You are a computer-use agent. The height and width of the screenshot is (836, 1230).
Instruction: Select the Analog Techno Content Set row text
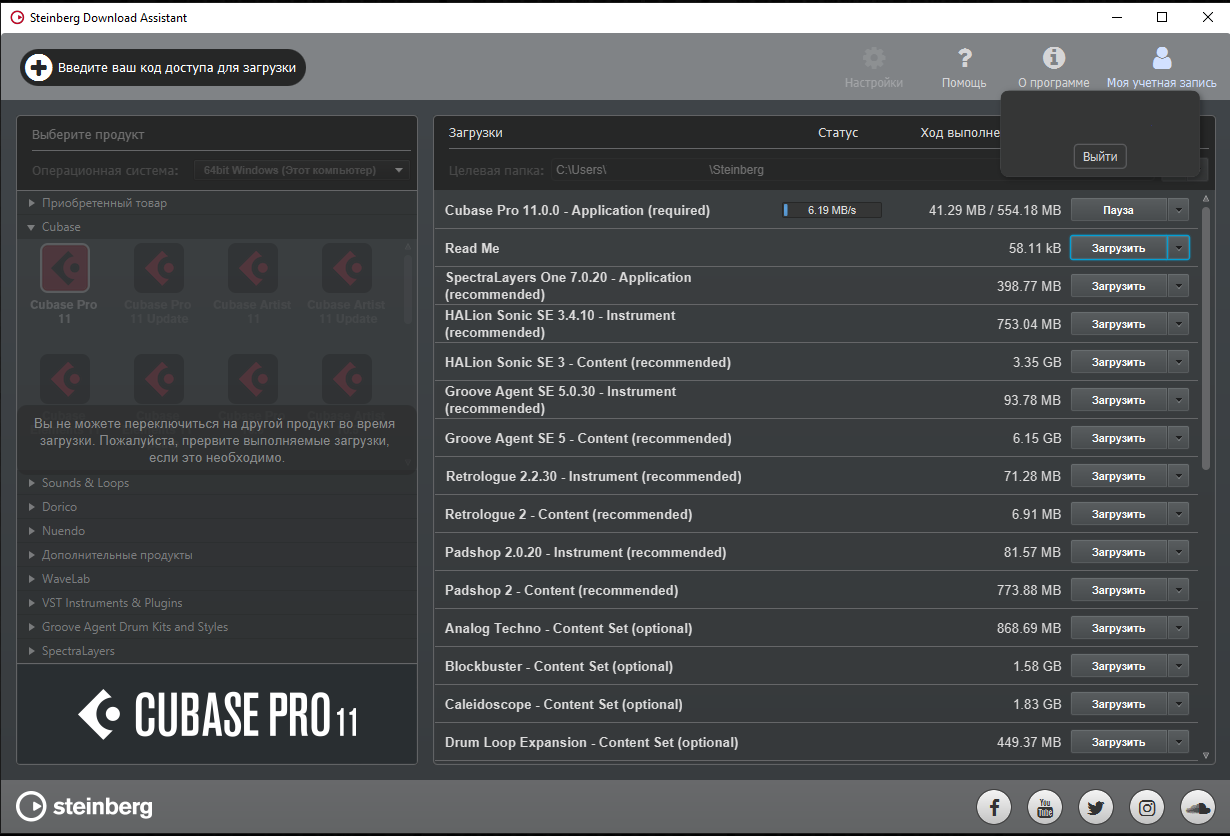568,628
